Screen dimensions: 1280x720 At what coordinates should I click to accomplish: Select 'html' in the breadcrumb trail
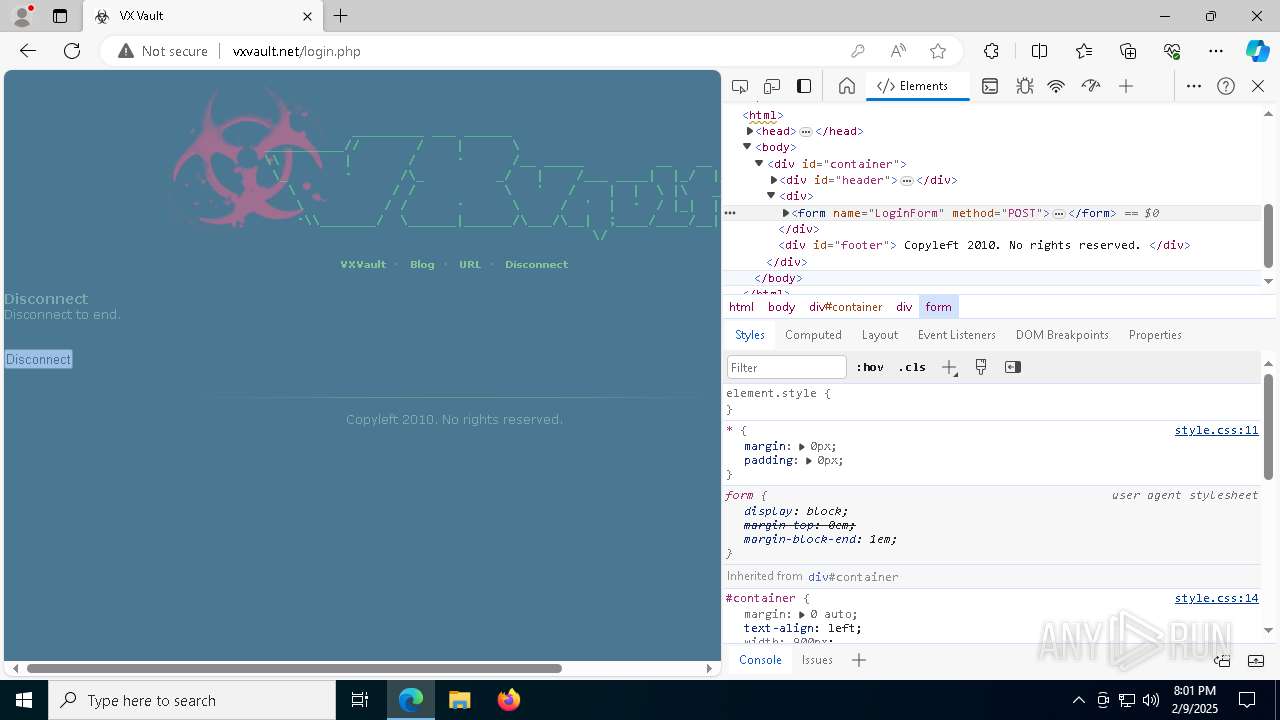[x=741, y=307]
